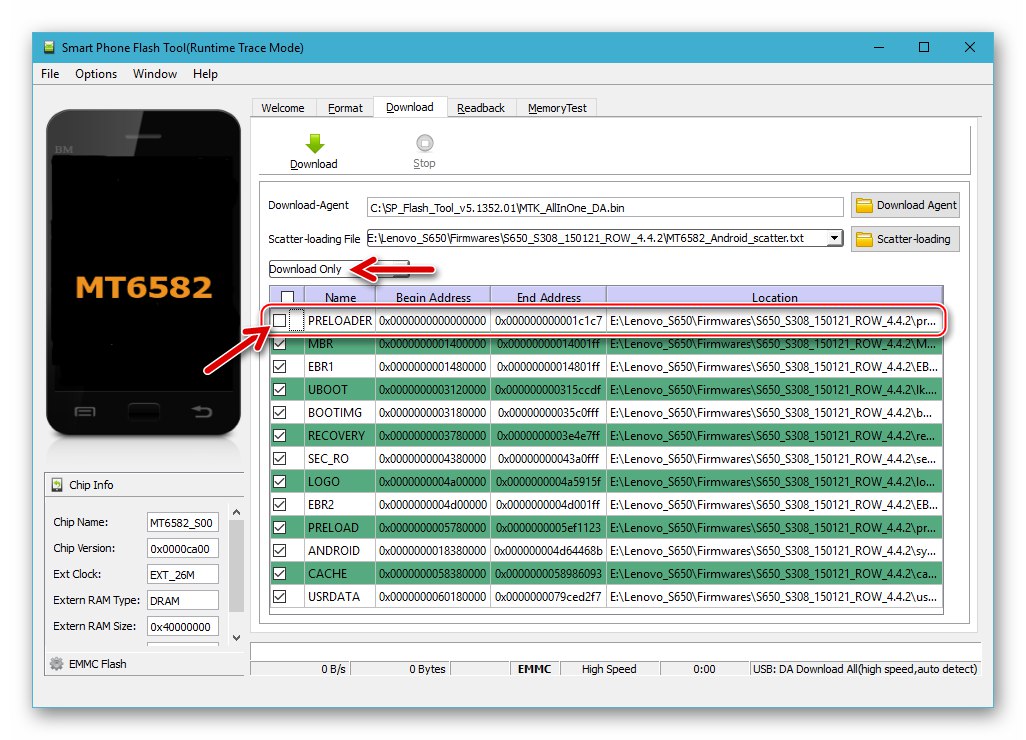This screenshot has height=740, width=1026.
Task: Click the Download-Agent file path field
Action: [600, 206]
